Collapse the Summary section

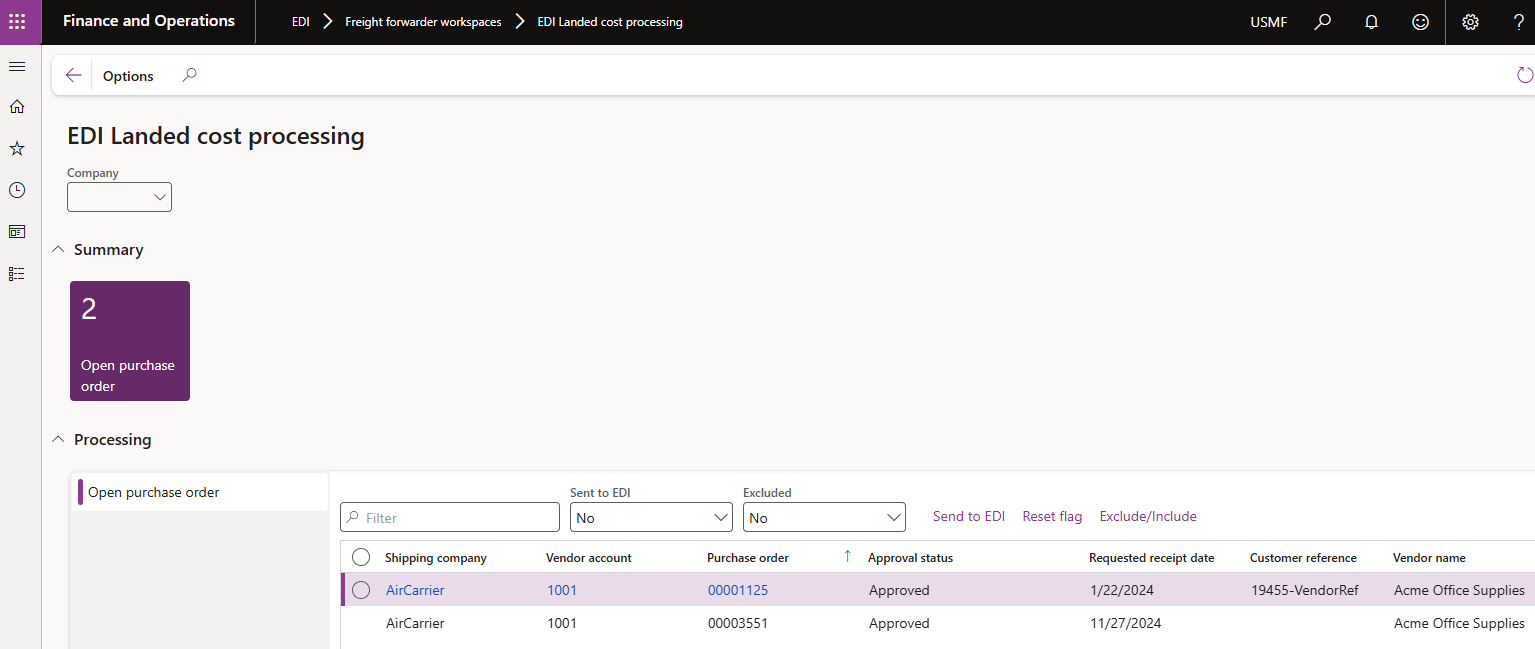click(x=57, y=249)
